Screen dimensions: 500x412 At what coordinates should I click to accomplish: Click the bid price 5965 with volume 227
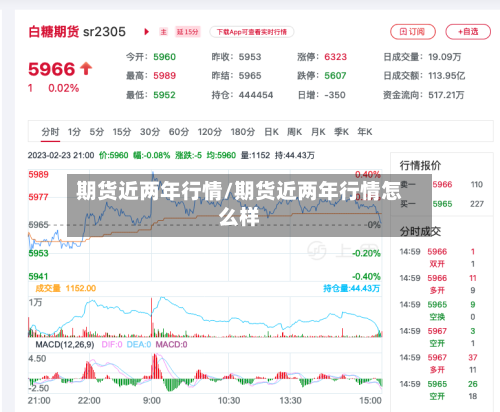442,204
